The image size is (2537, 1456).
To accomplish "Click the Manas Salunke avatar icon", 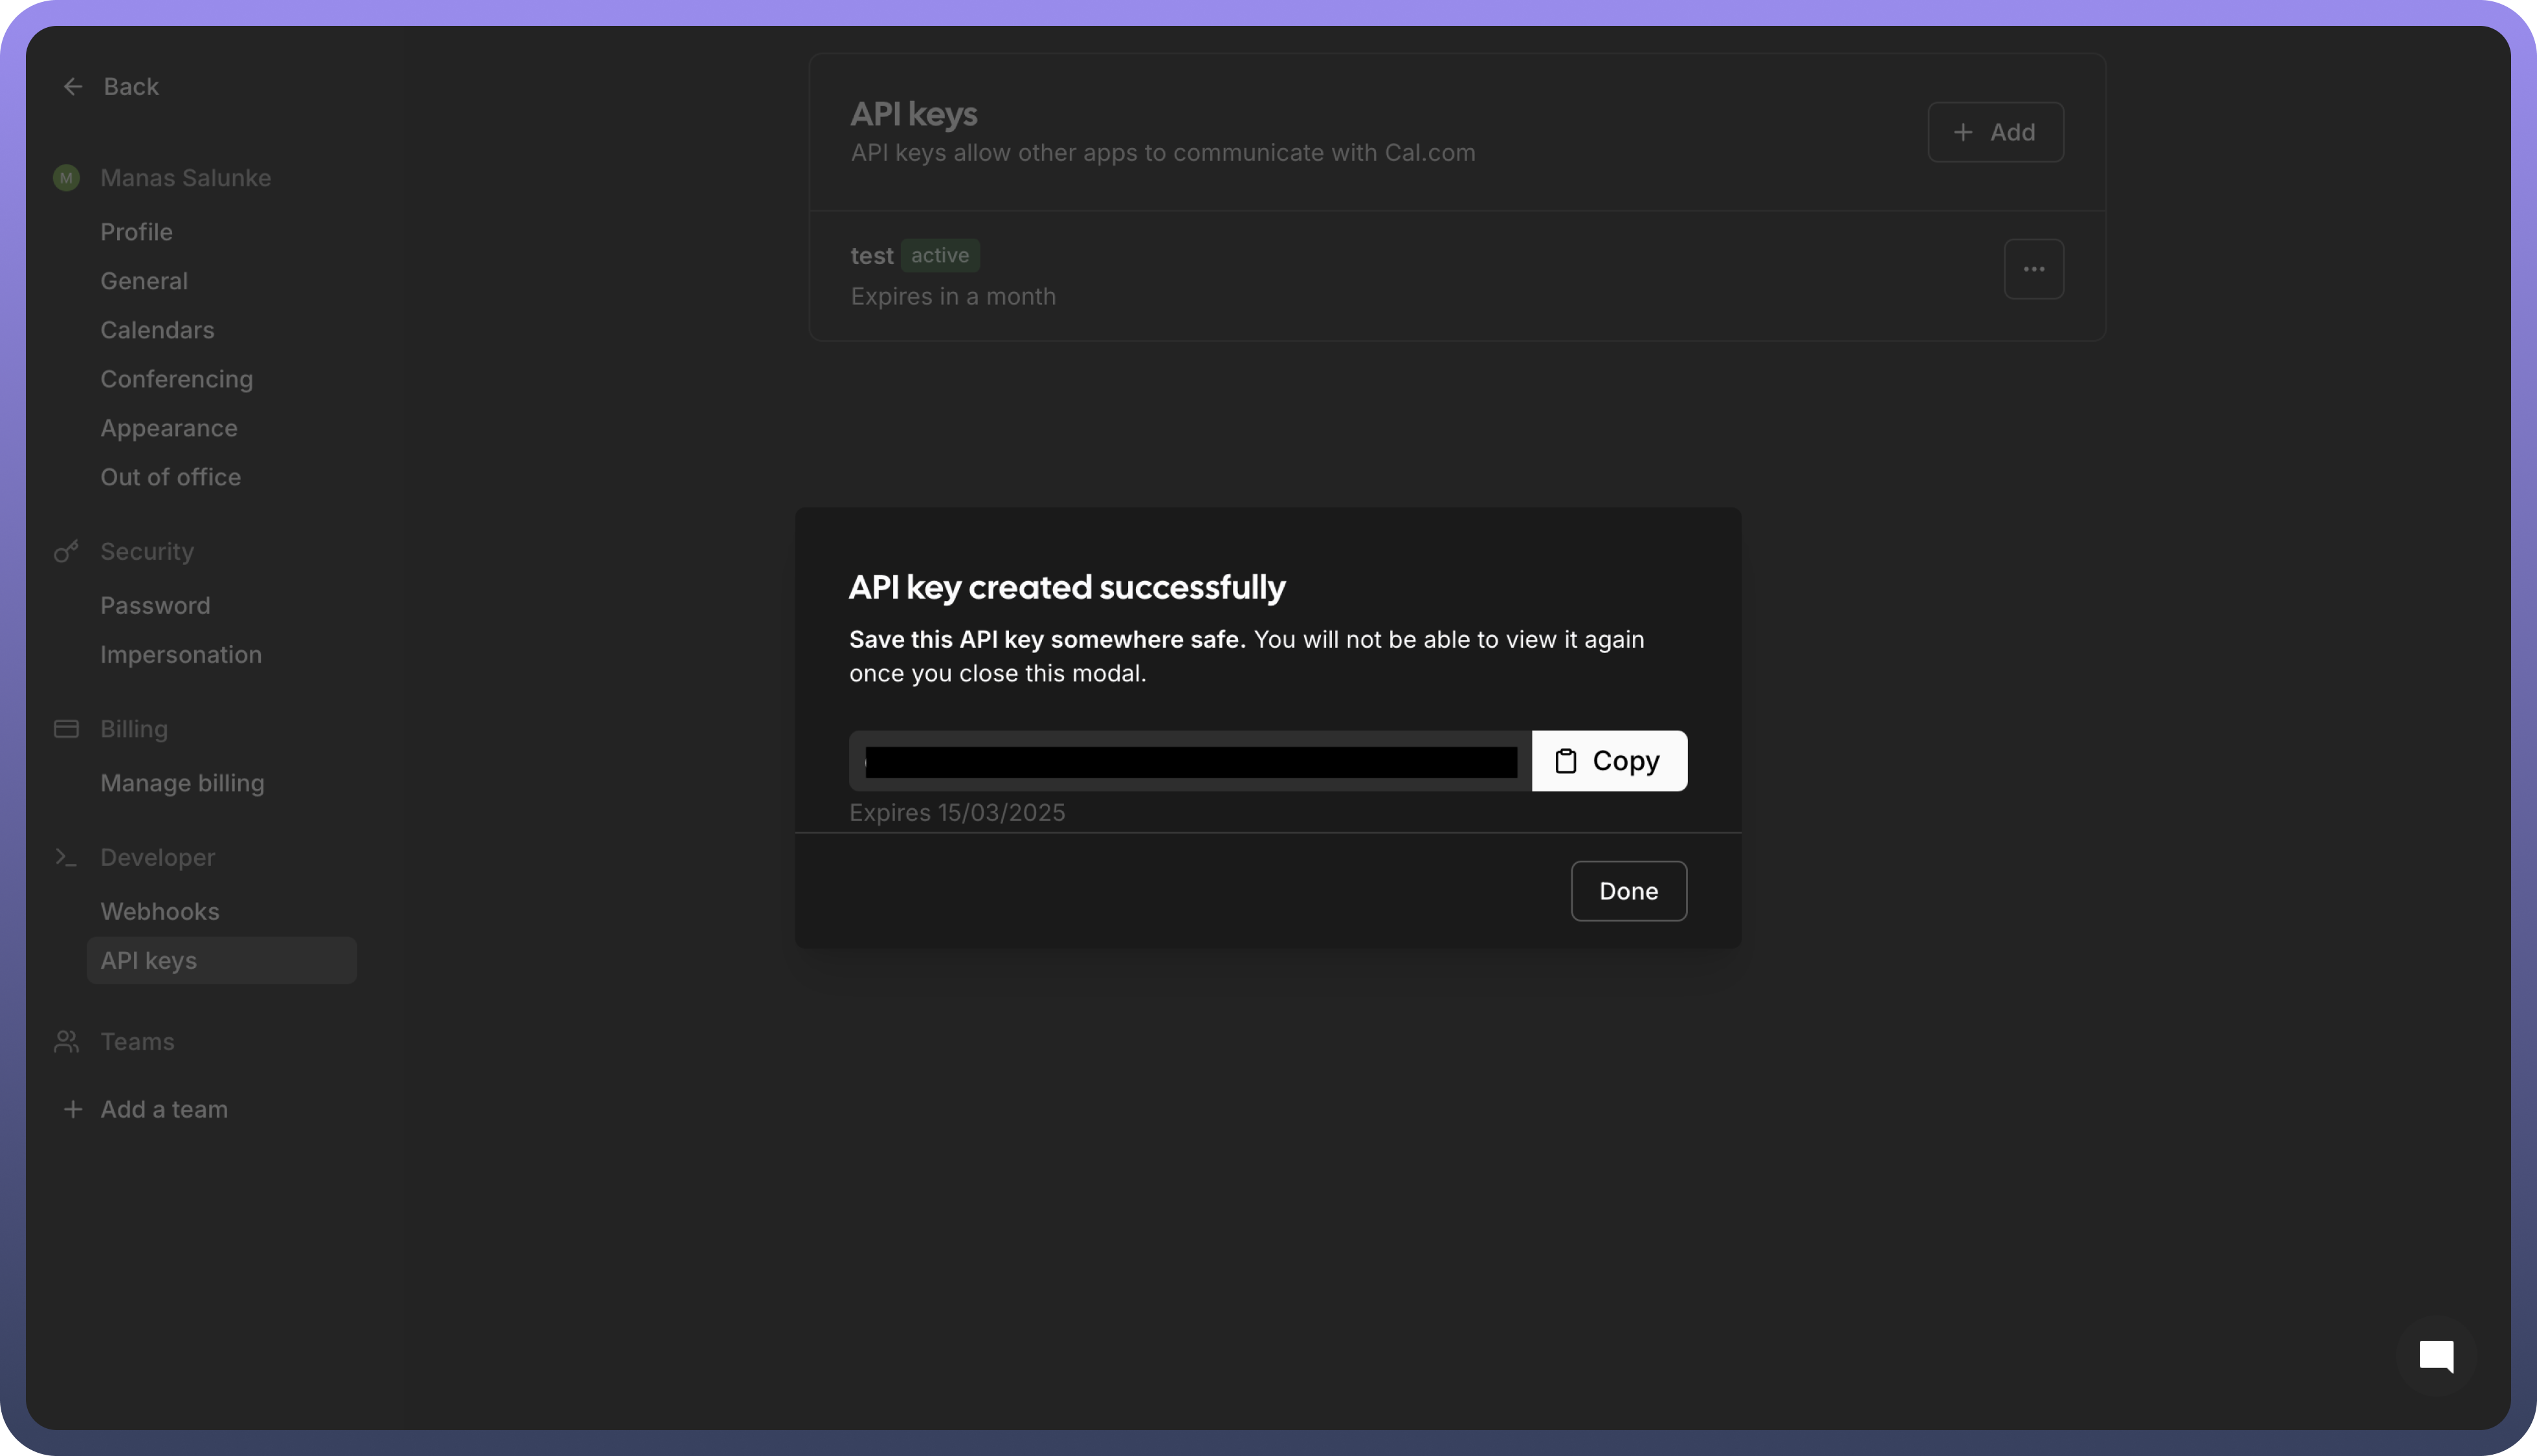I will coord(66,178).
